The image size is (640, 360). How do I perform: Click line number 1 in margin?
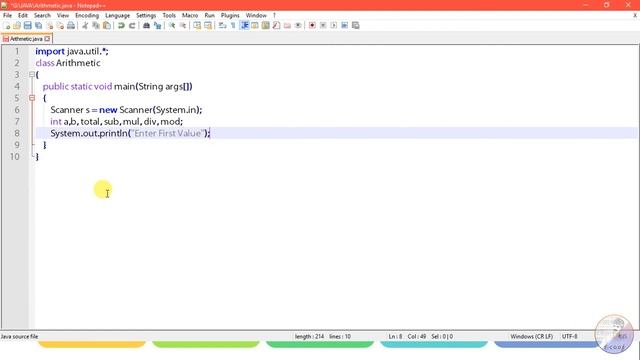tap(17, 51)
